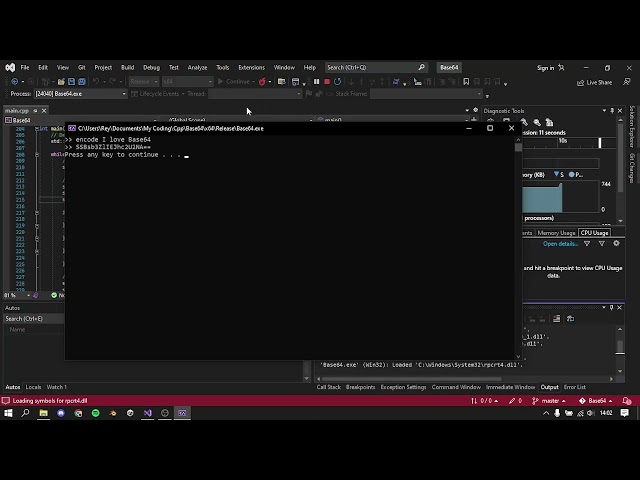Pin the main.cpp tab

(36, 111)
